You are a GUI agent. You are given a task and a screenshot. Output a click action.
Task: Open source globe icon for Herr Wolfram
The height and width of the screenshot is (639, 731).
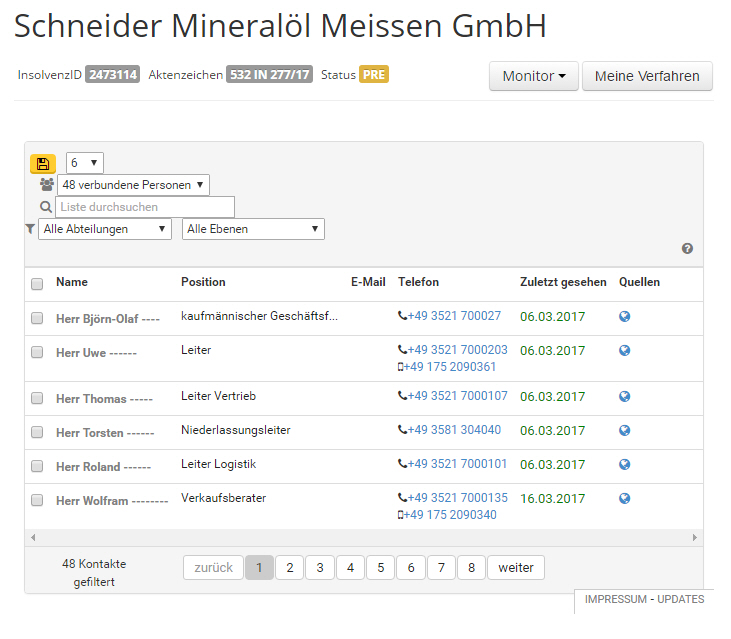[625, 498]
